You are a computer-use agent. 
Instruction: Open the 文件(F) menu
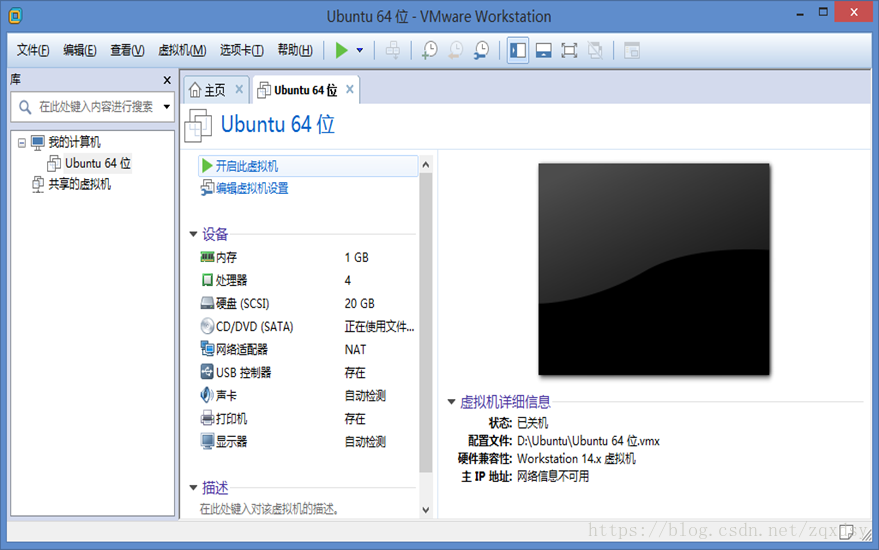tap(33, 50)
